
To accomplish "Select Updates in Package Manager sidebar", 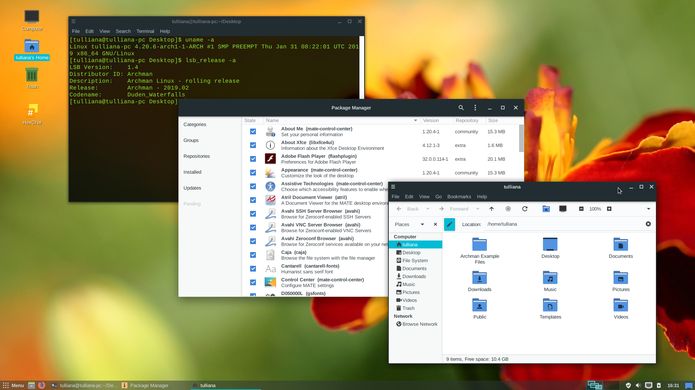I will (192, 188).
